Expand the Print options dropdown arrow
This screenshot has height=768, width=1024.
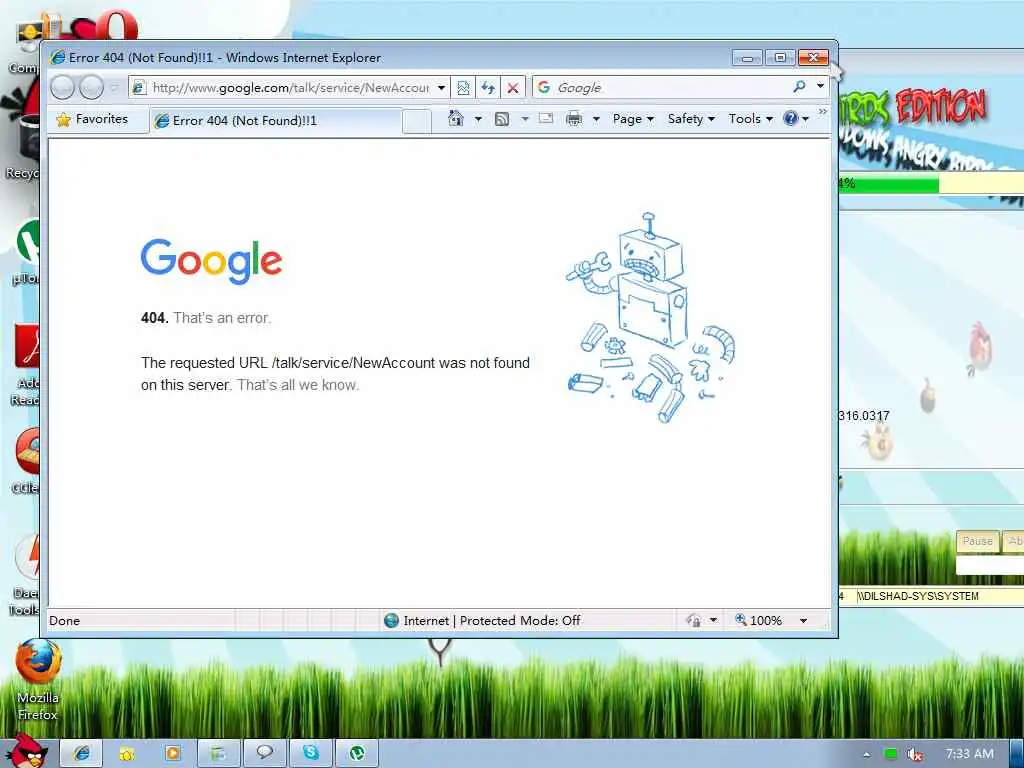[596, 119]
